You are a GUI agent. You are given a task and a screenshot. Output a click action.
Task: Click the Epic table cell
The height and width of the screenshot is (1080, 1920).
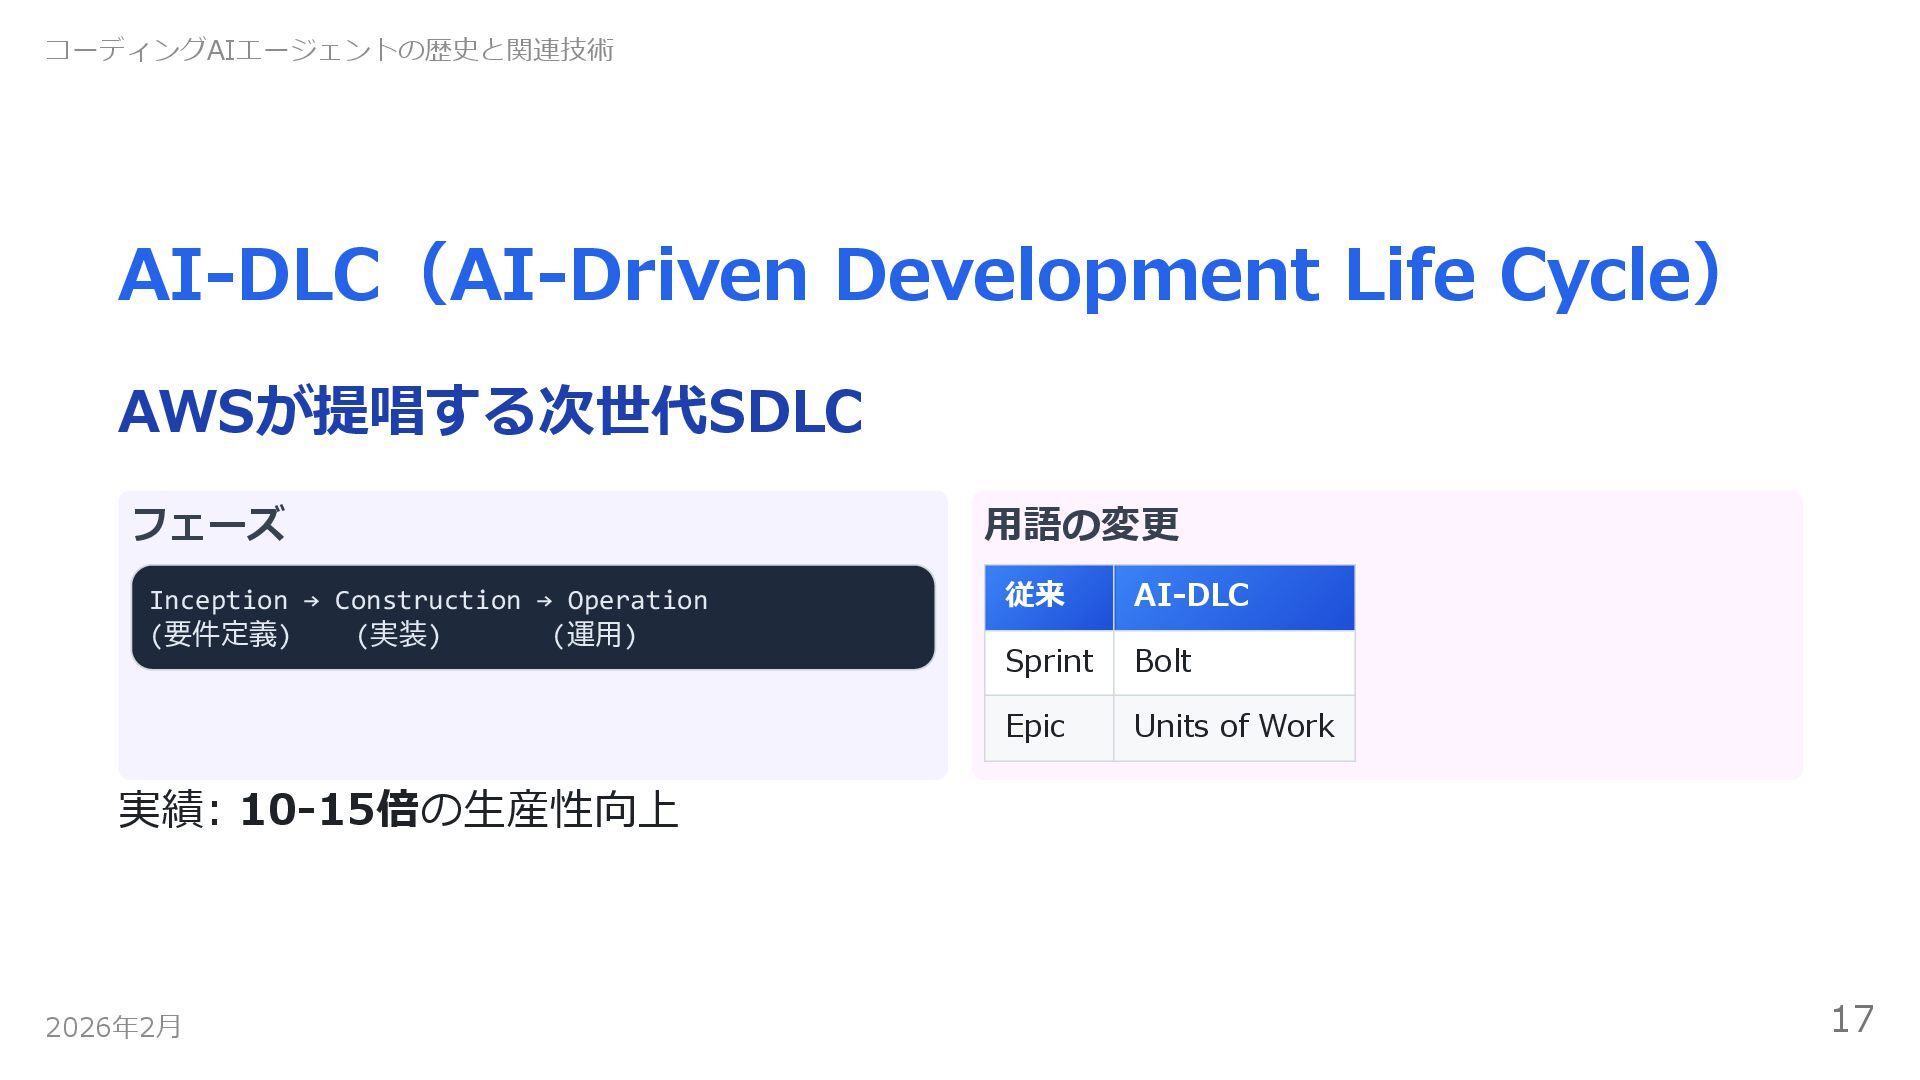1035,726
